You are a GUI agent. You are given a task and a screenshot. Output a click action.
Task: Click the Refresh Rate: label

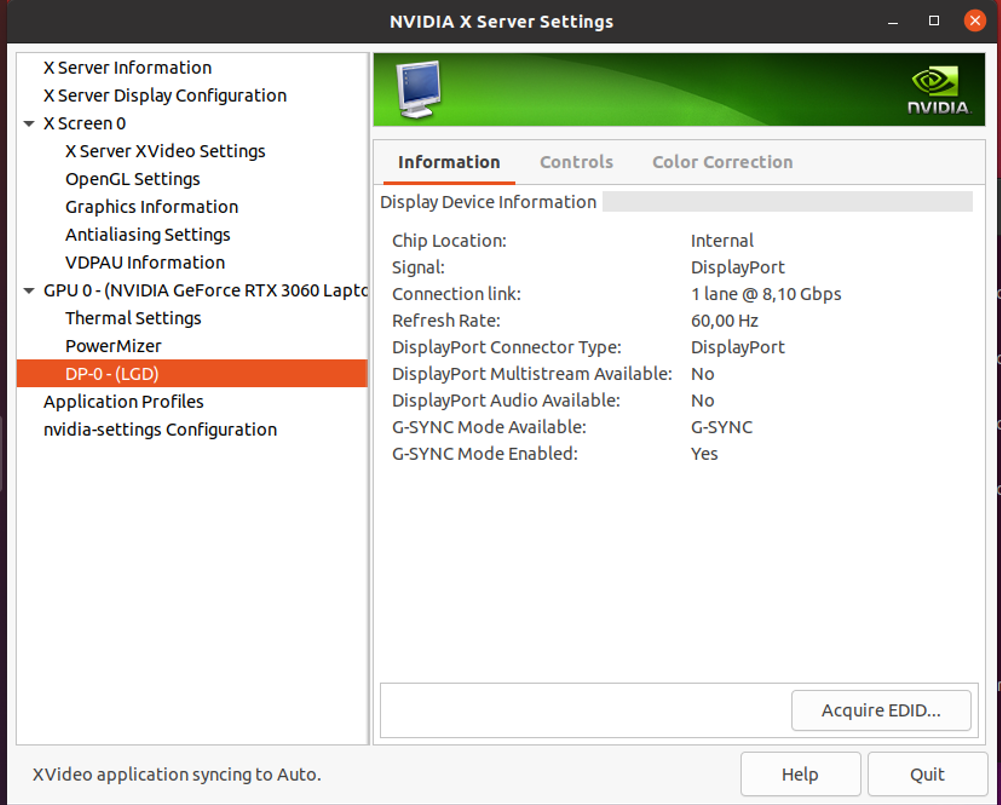tap(446, 320)
